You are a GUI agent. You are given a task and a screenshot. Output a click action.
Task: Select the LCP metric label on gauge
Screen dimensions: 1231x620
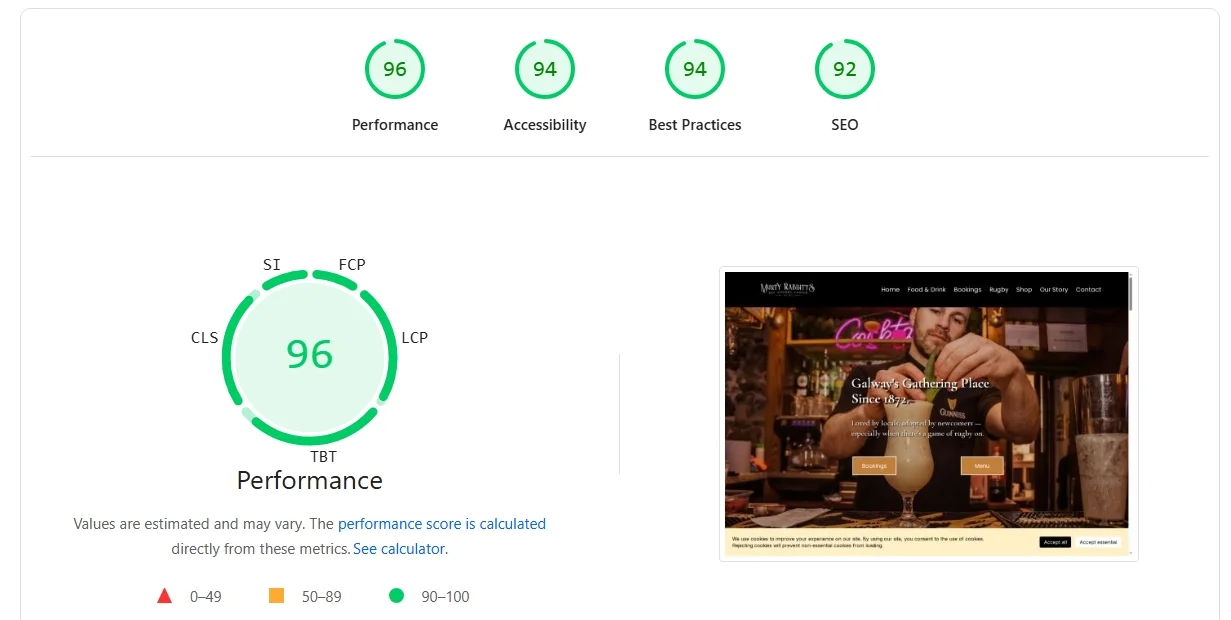click(x=414, y=338)
